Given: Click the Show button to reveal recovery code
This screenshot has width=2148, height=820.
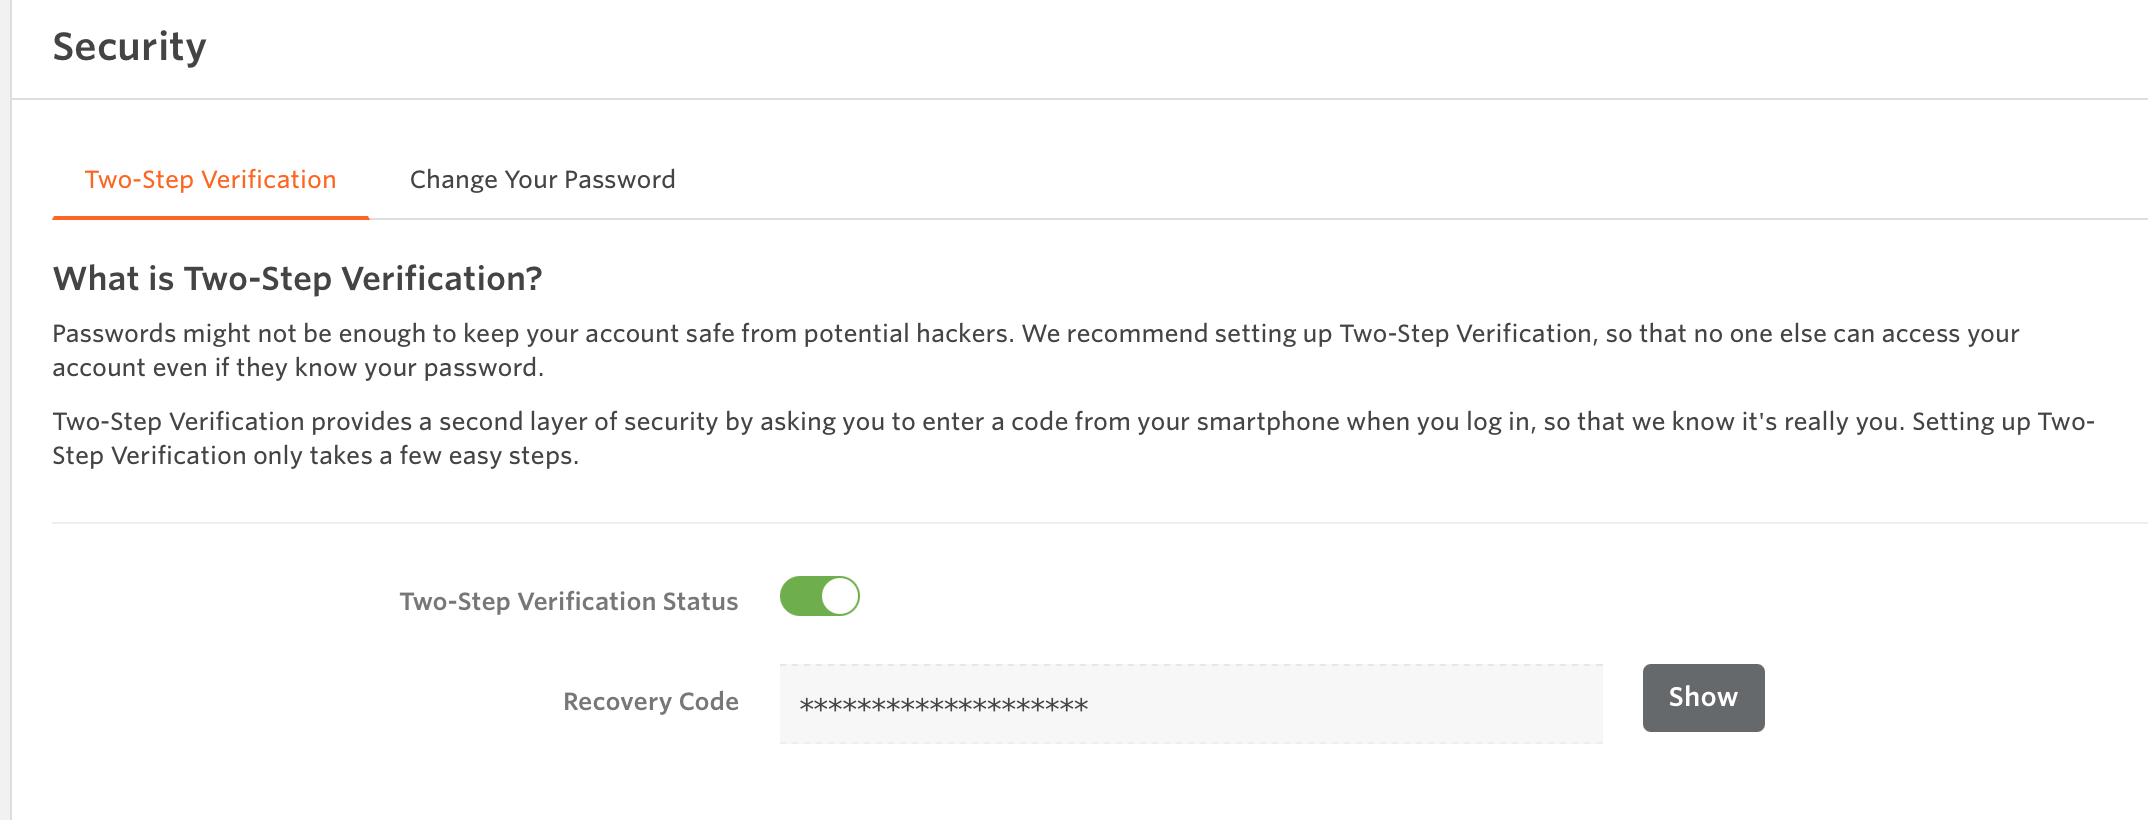Looking at the screenshot, I should click(x=1702, y=697).
